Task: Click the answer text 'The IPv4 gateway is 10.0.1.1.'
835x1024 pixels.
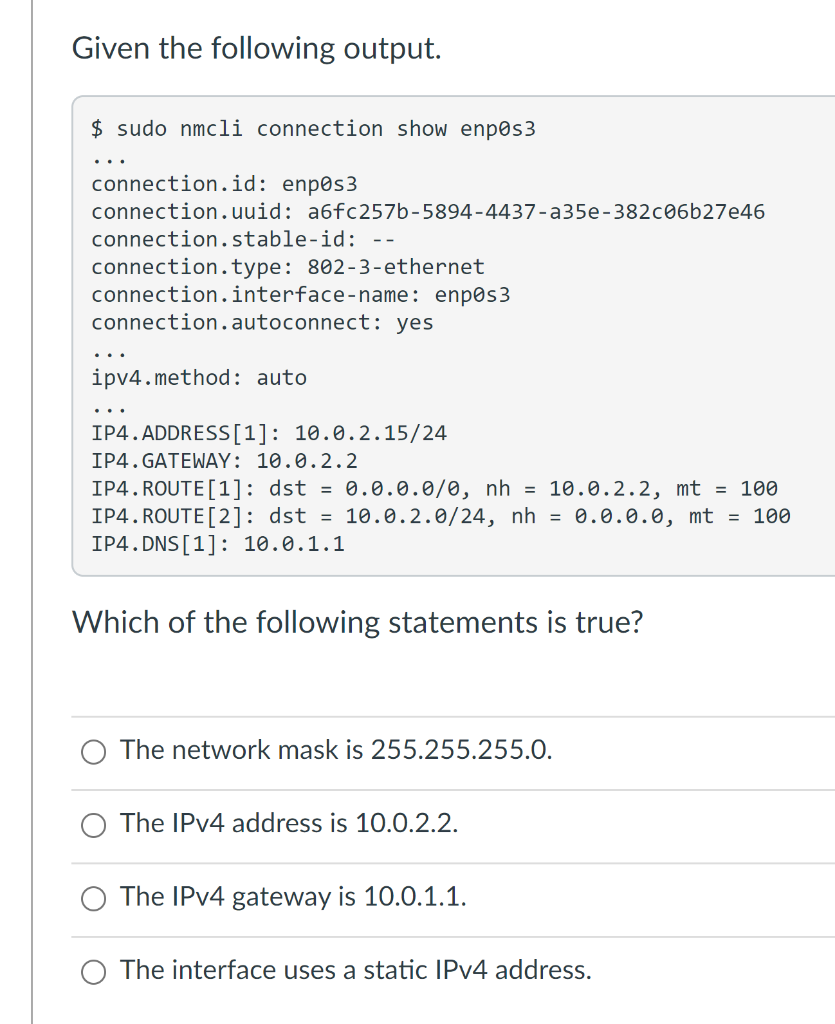Action: (293, 897)
